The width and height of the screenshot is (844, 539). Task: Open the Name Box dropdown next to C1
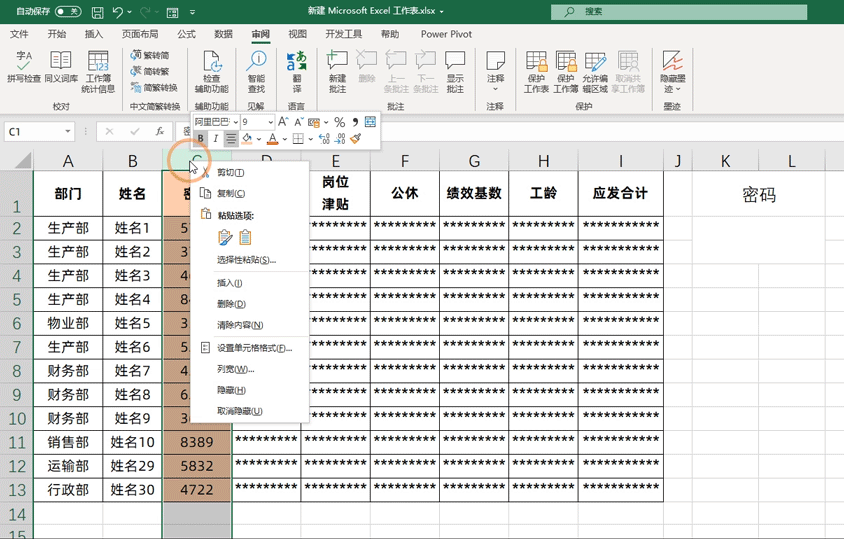tap(68, 132)
